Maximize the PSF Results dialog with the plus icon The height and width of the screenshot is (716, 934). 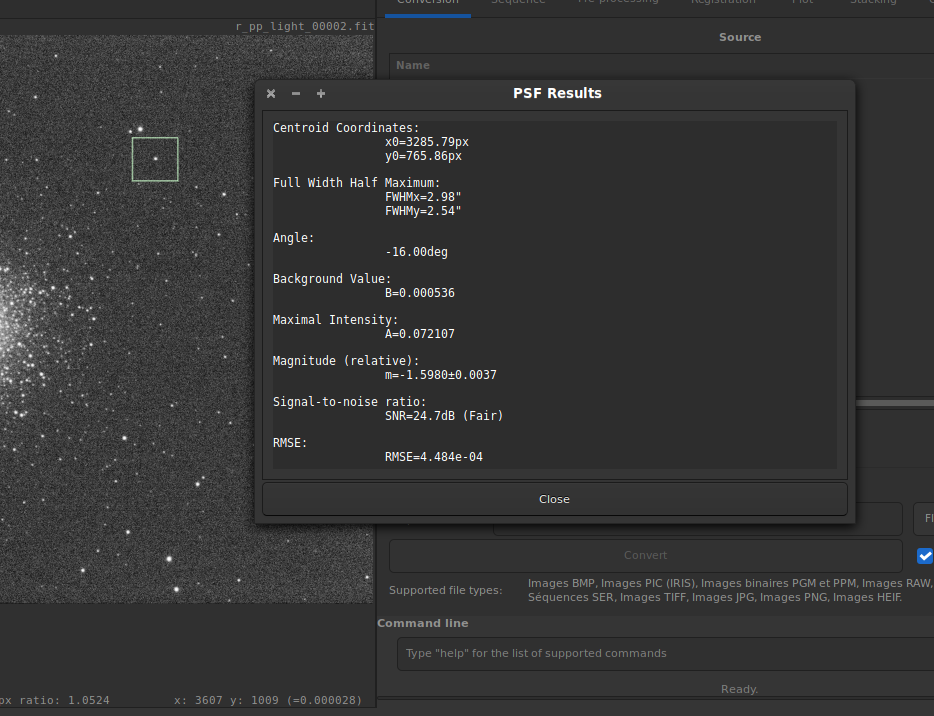(x=320, y=94)
